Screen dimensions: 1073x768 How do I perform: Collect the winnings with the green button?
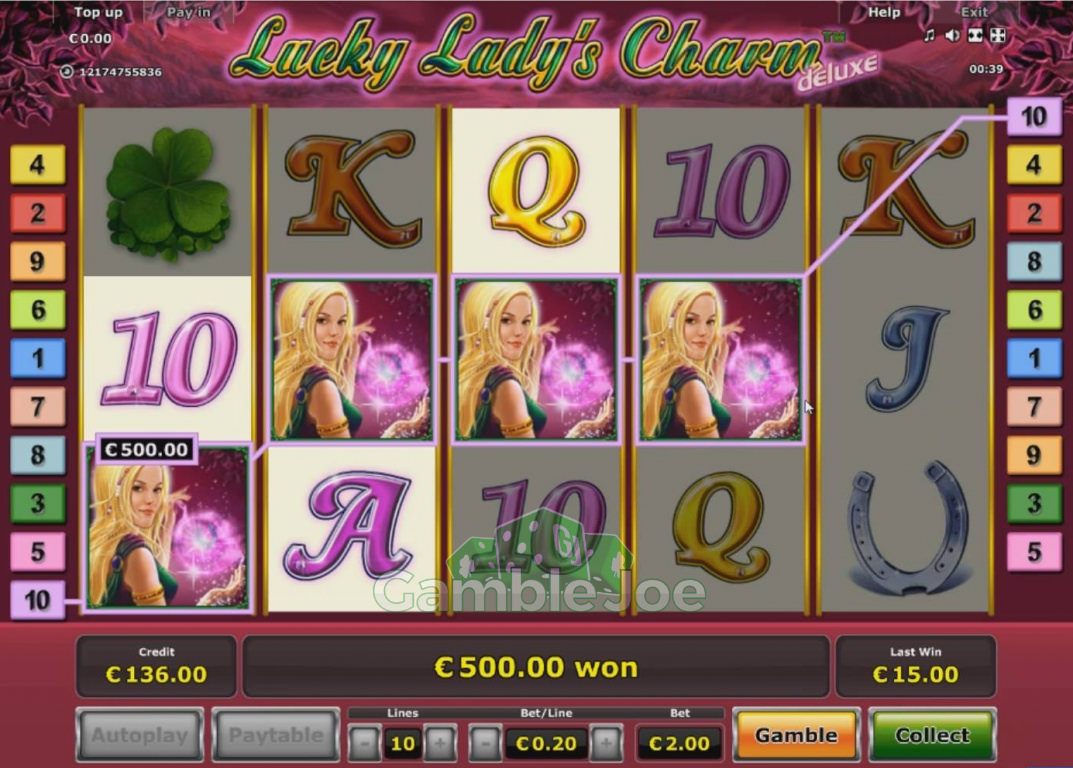932,735
